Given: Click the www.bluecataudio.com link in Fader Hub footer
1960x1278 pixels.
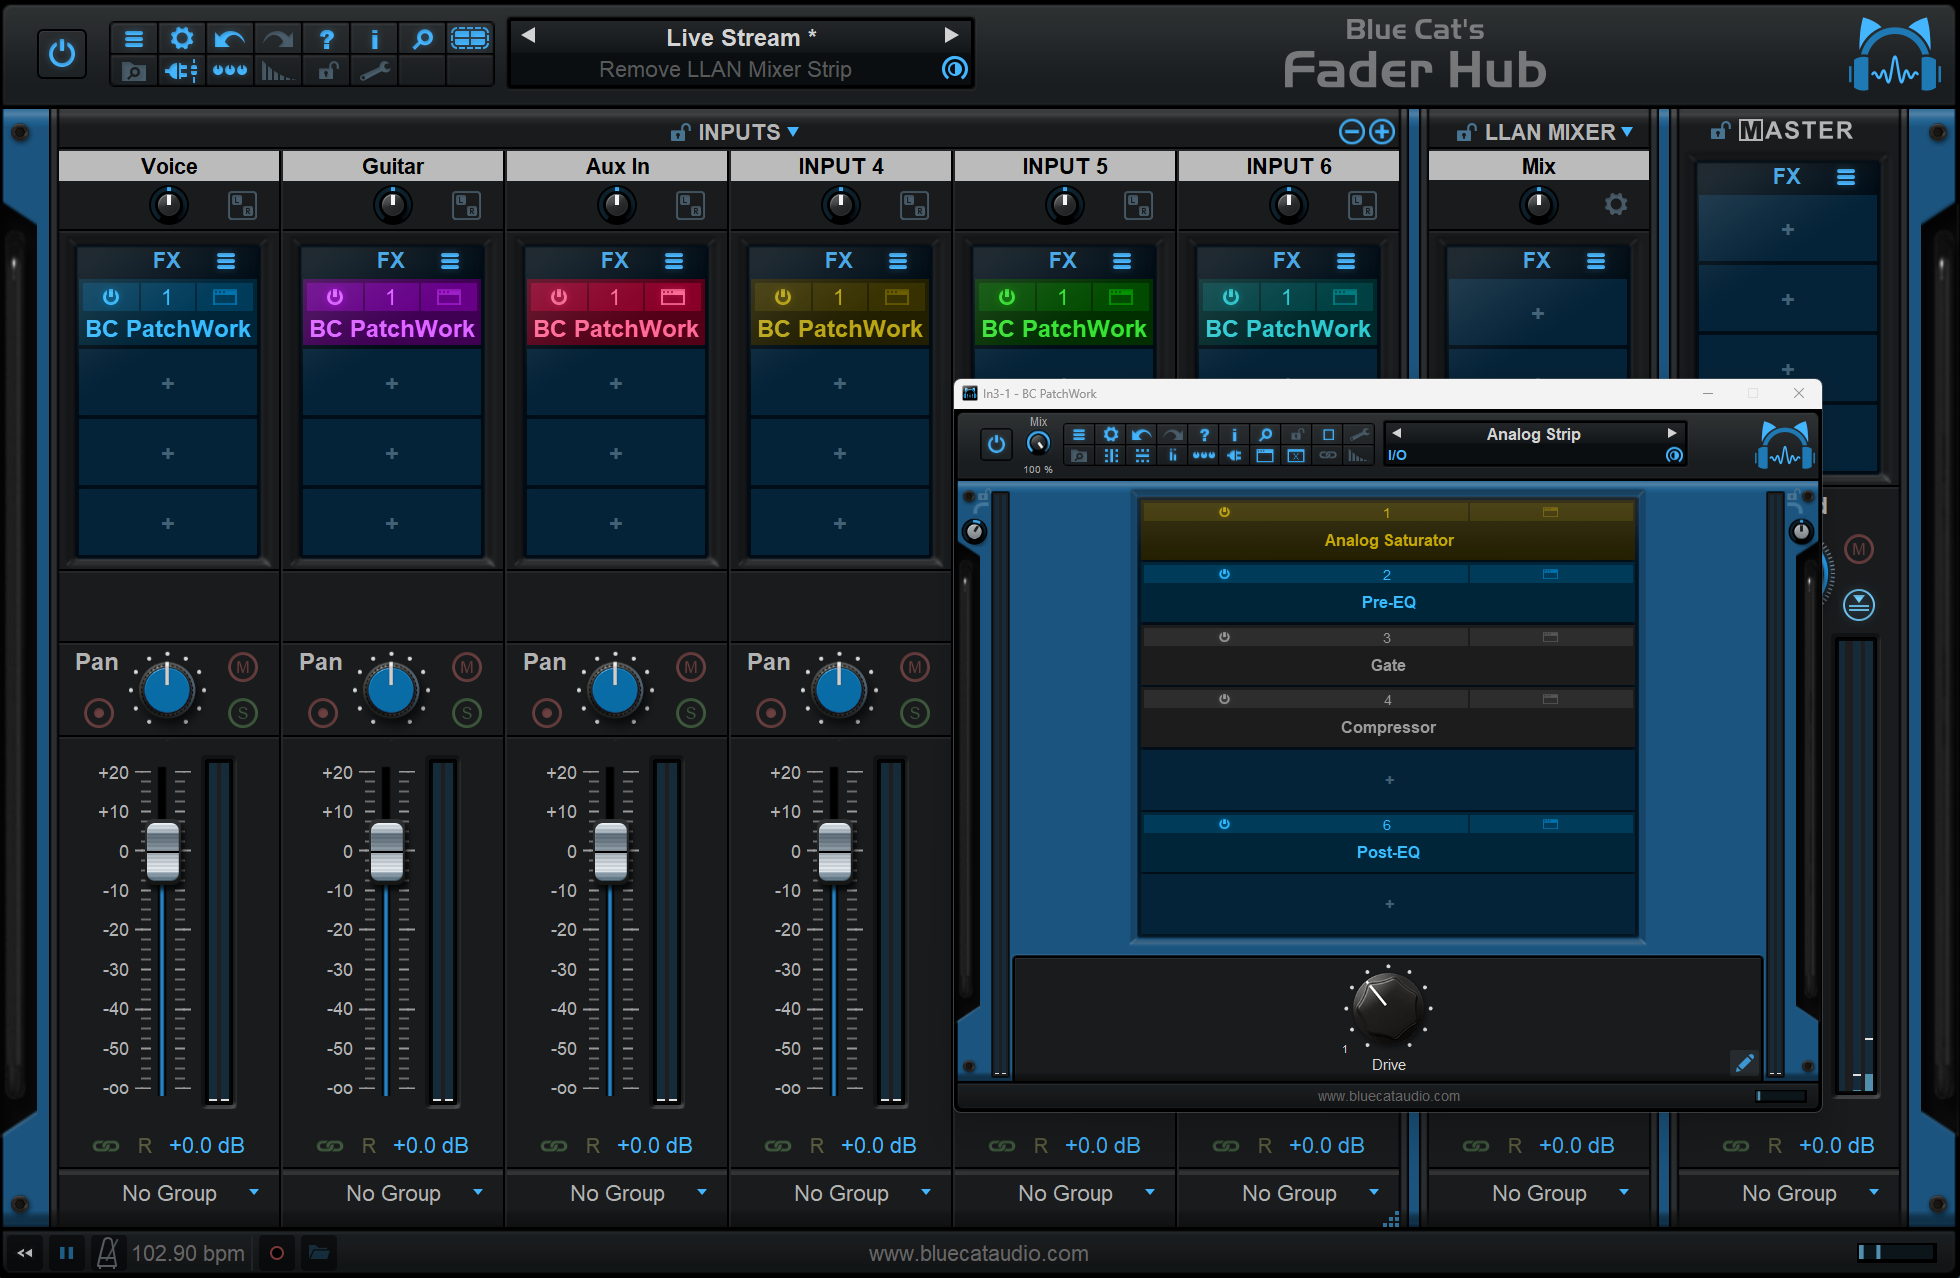Looking at the screenshot, I should pyautogui.click(x=978, y=1253).
